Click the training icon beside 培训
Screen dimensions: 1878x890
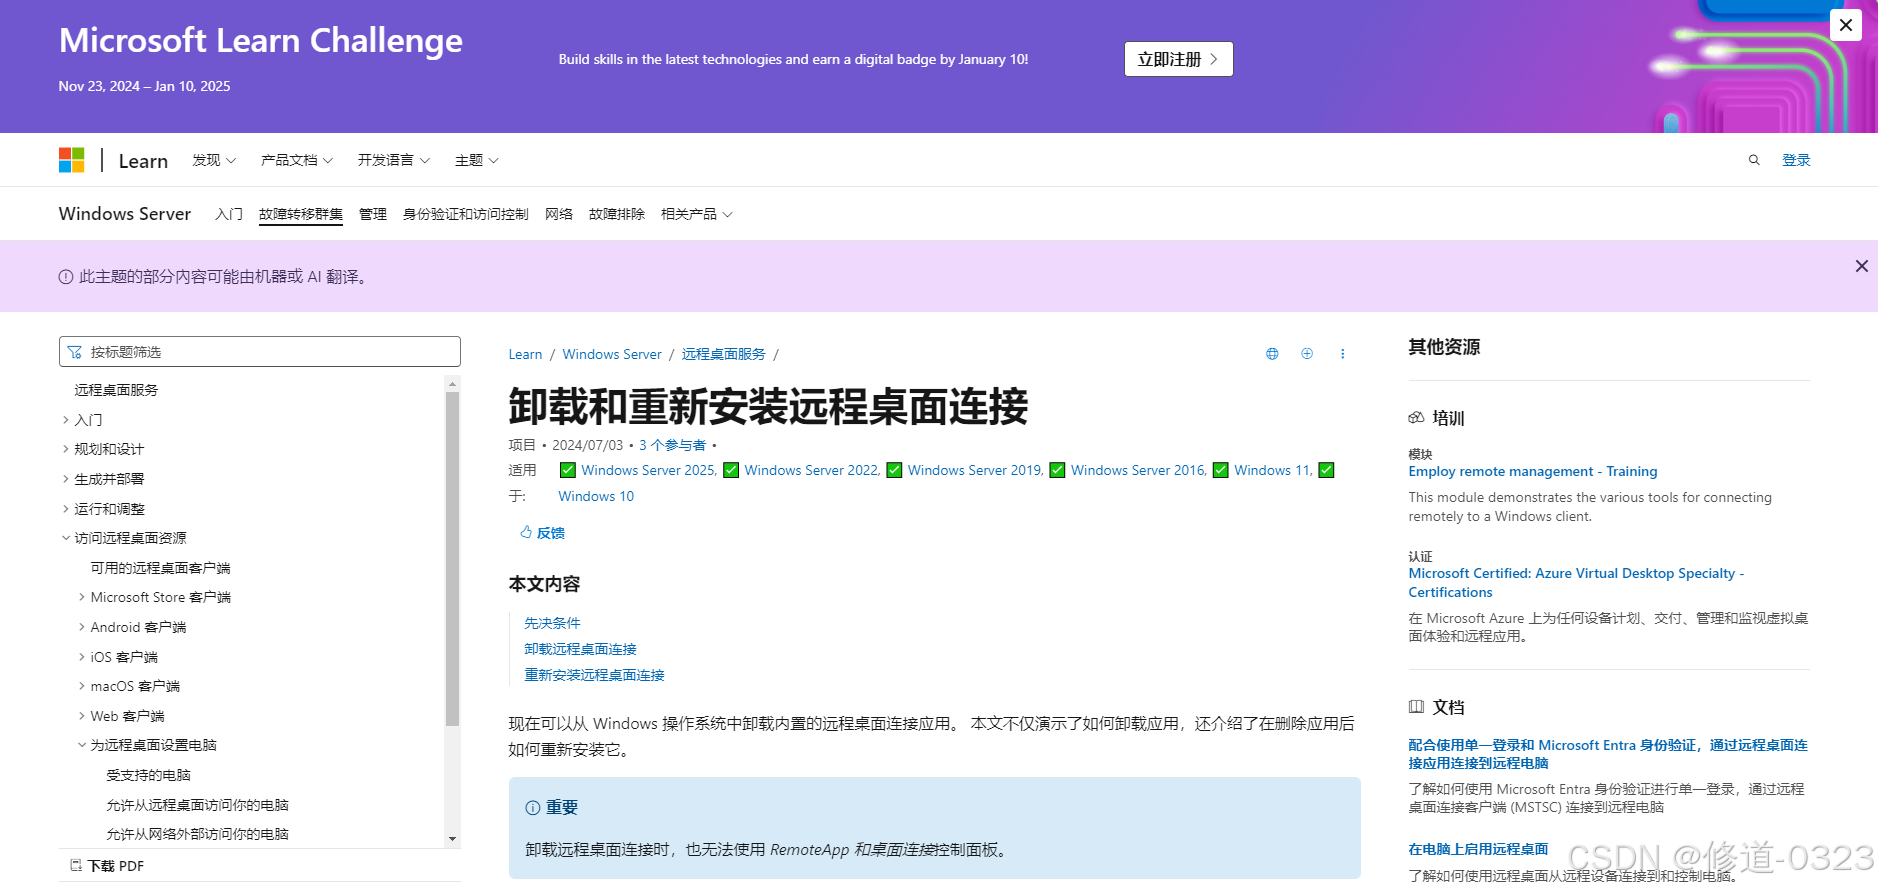pos(1416,418)
